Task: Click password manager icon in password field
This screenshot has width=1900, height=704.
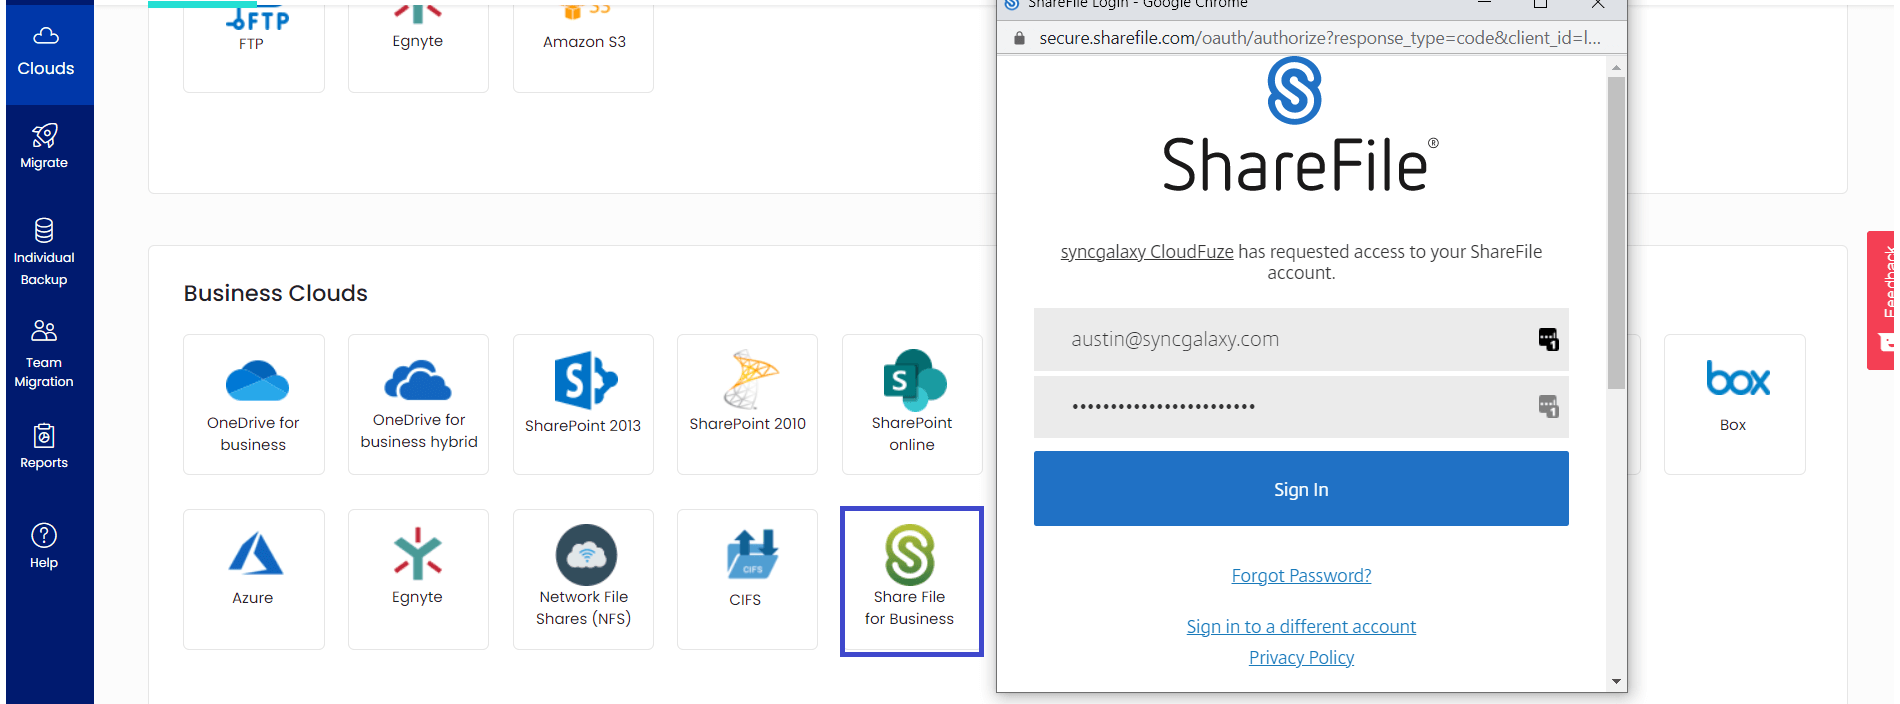Action: [x=1548, y=406]
